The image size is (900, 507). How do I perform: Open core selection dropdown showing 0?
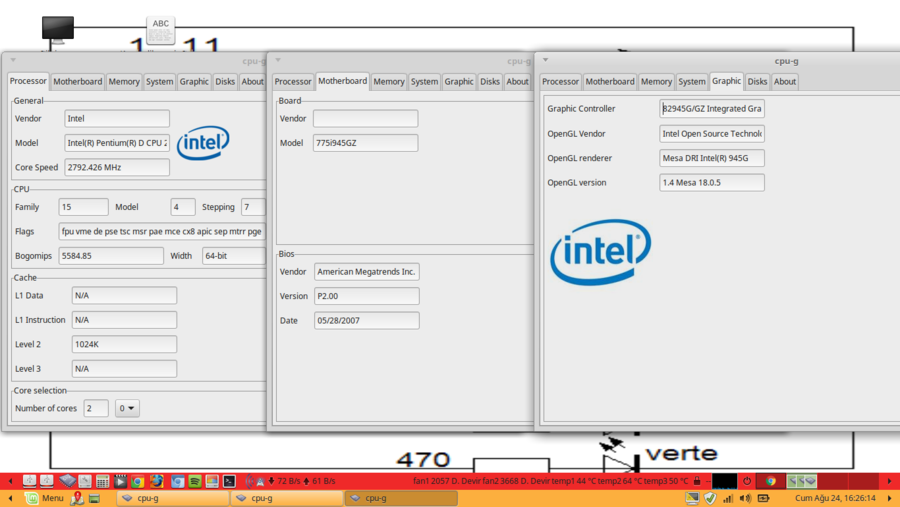point(127,408)
